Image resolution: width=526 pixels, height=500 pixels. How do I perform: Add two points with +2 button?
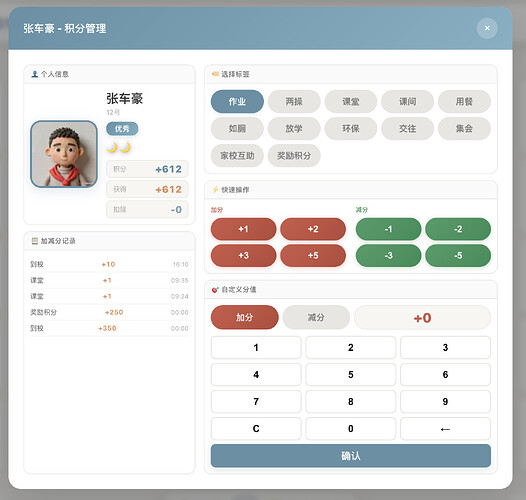click(313, 229)
